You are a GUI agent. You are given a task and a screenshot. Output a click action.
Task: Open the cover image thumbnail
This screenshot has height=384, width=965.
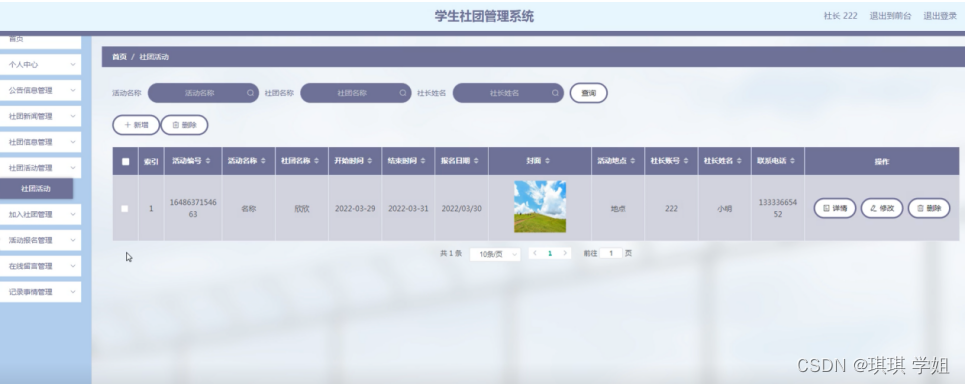(x=540, y=206)
